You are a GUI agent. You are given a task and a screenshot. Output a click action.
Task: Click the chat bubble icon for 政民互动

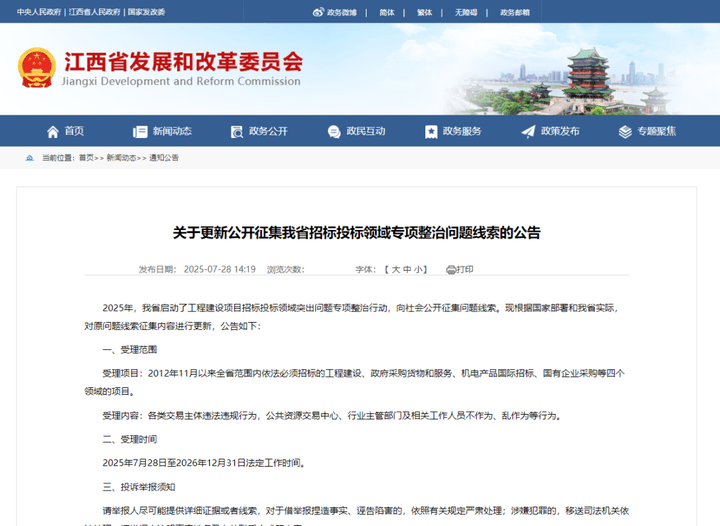coord(334,132)
